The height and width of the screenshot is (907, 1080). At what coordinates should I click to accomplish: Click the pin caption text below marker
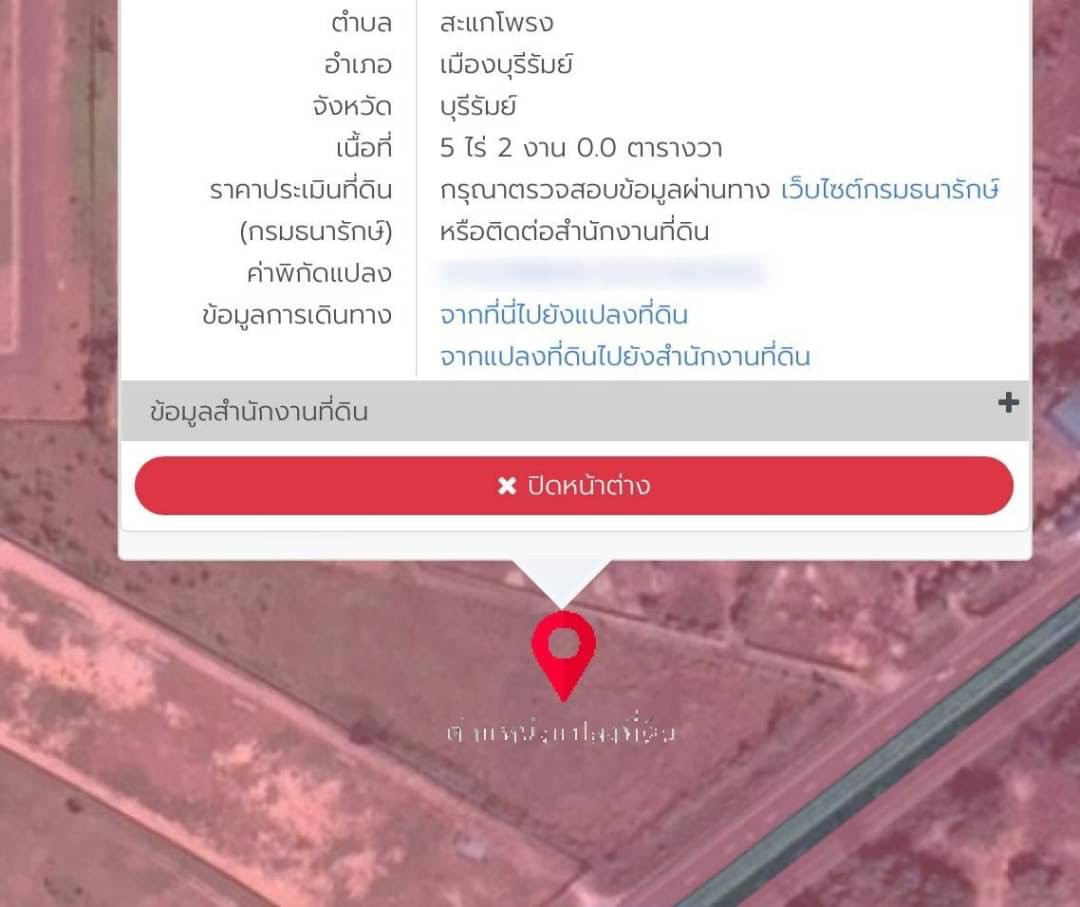[561, 732]
